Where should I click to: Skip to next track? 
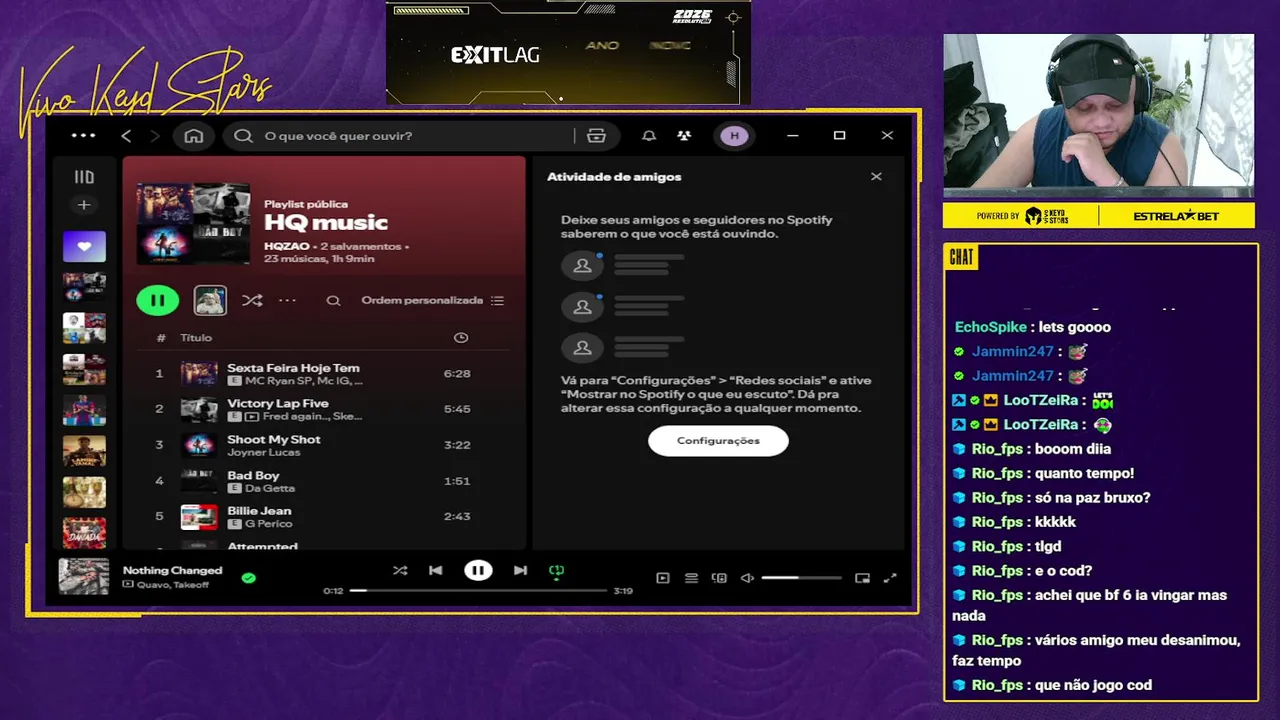[x=520, y=571]
